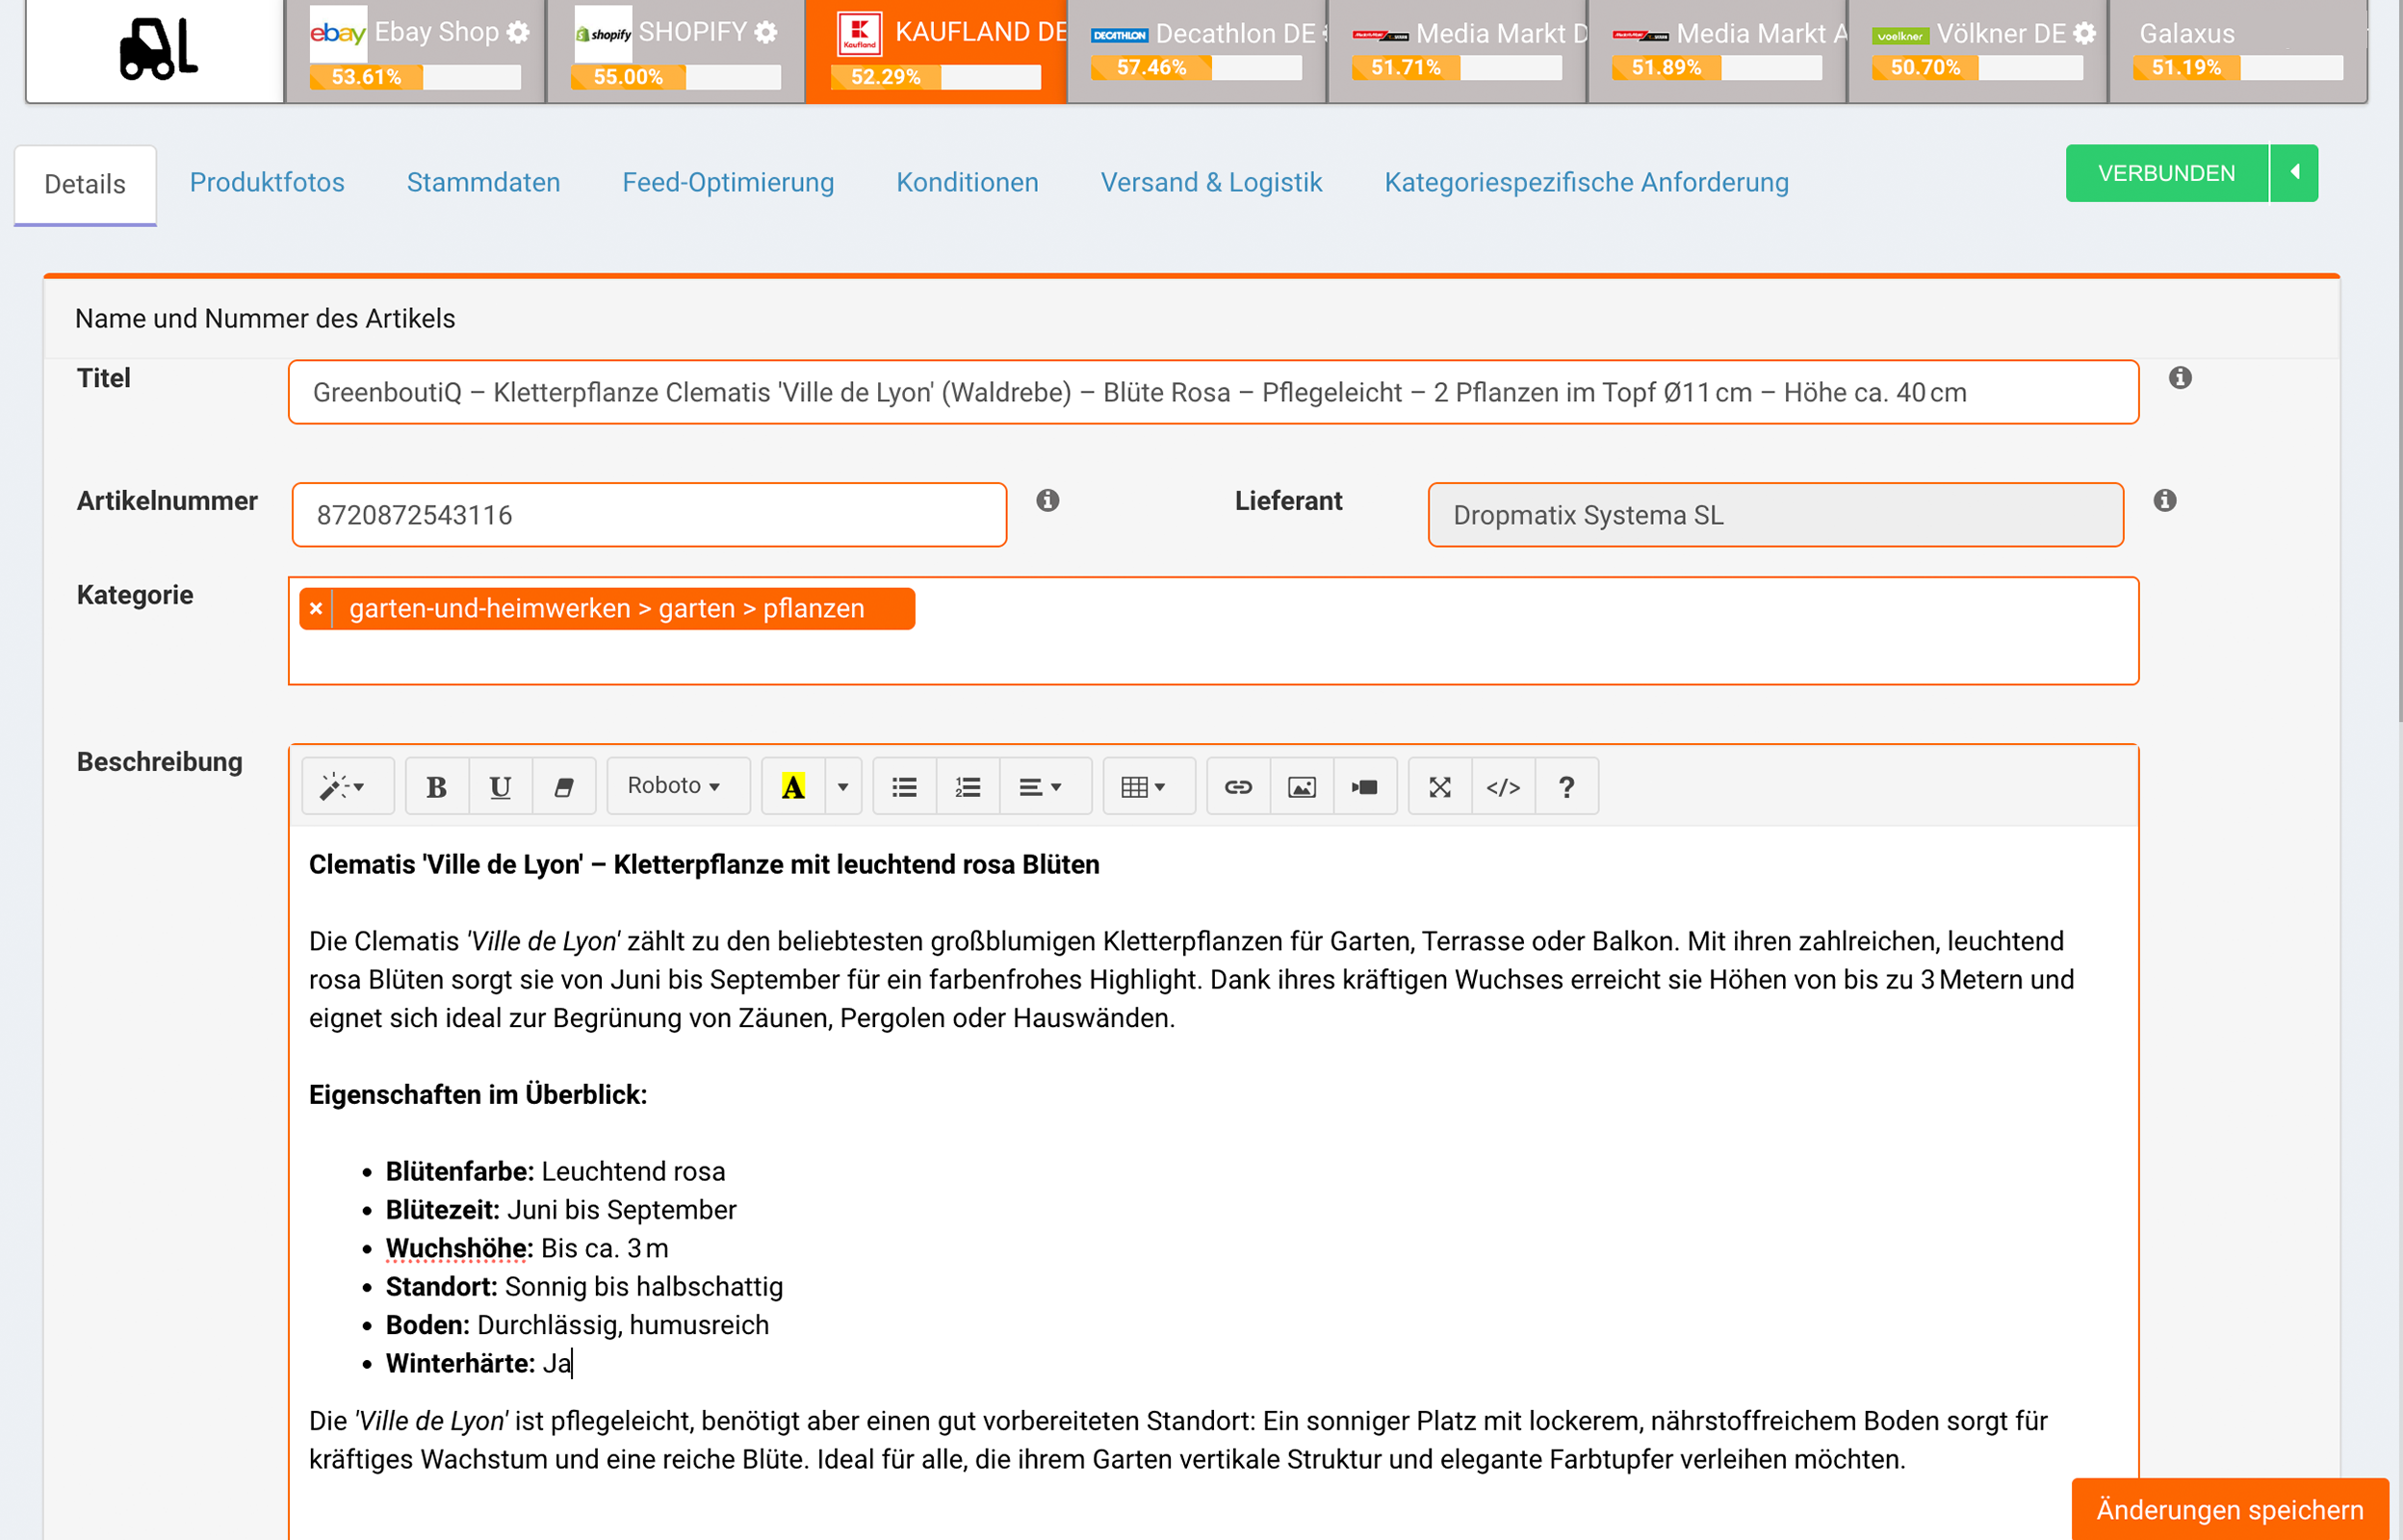Click the Artikelnummer input field
The height and width of the screenshot is (1540, 2403).
(x=649, y=515)
